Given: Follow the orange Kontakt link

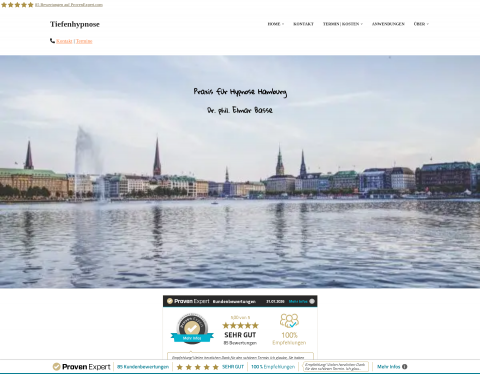Looking at the screenshot, I should coord(64,41).
